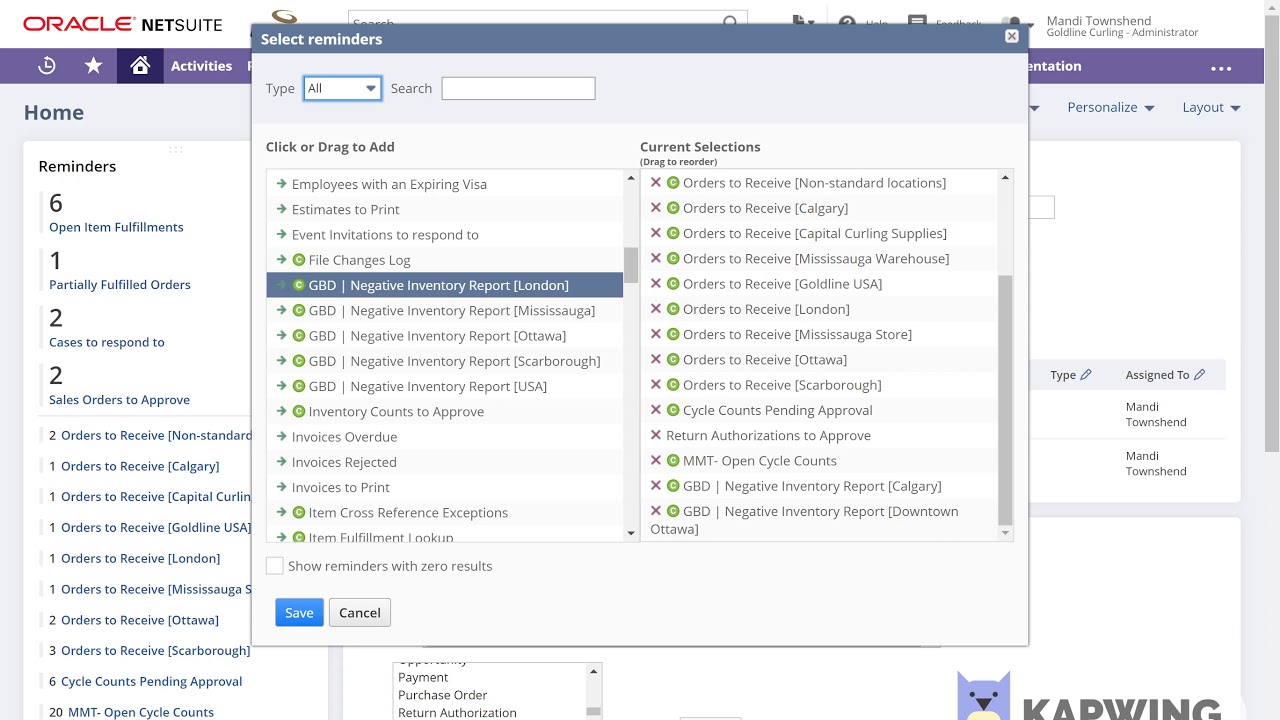This screenshot has width=1280, height=720.
Task: Click the add arrow beside Invoices Overdue
Action: click(281, 437)
